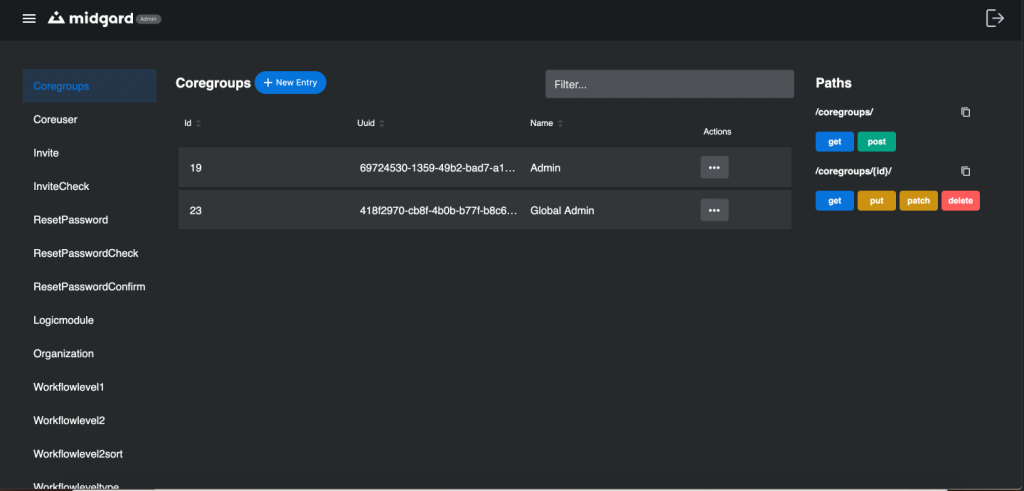
Task: Click the post method button
Action: 876,142
